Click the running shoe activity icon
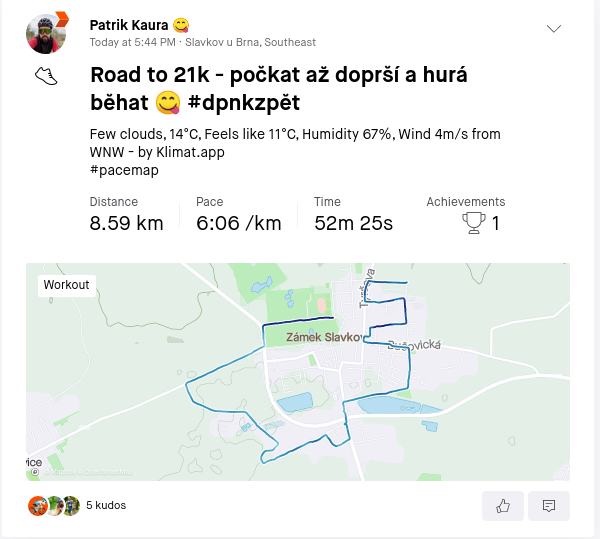 tap(46, 76)
